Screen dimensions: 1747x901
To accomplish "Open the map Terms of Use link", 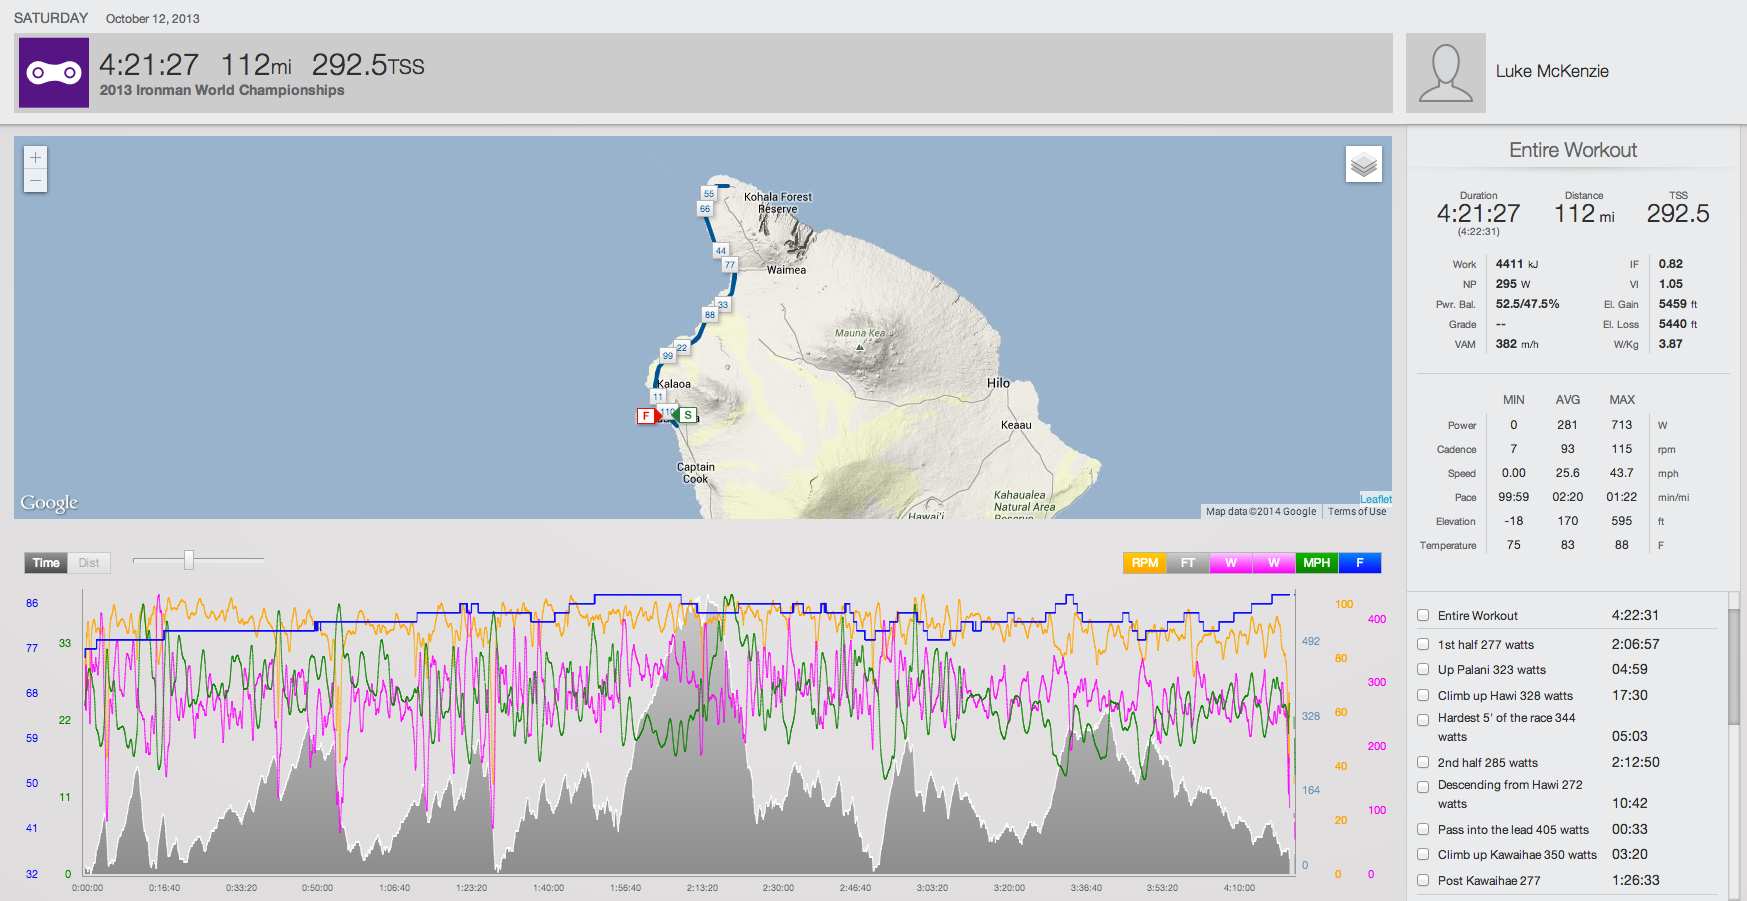I will pos(1357,511).
